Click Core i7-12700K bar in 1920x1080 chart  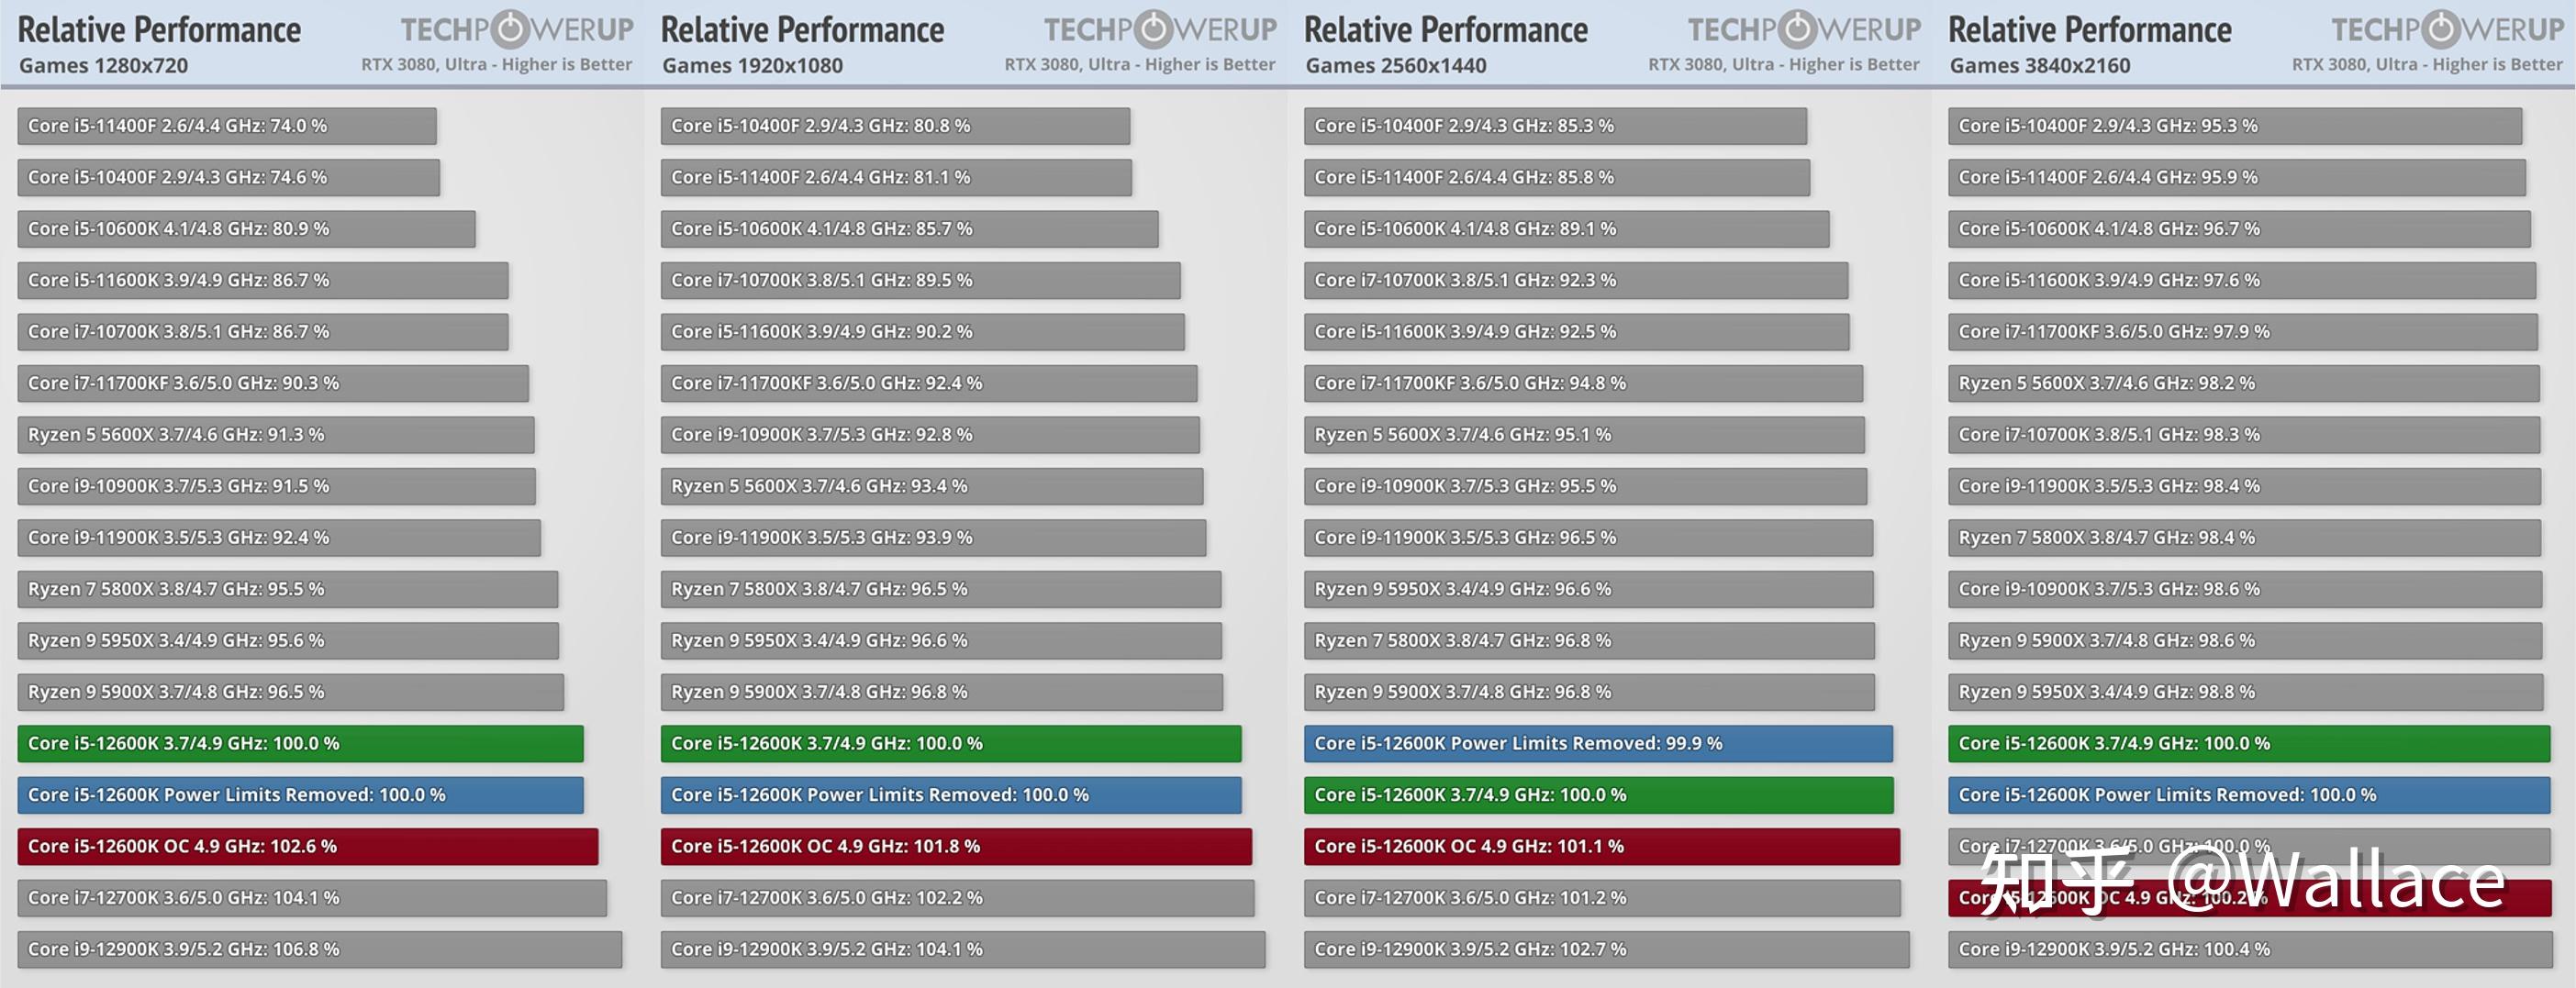(957, 898)
